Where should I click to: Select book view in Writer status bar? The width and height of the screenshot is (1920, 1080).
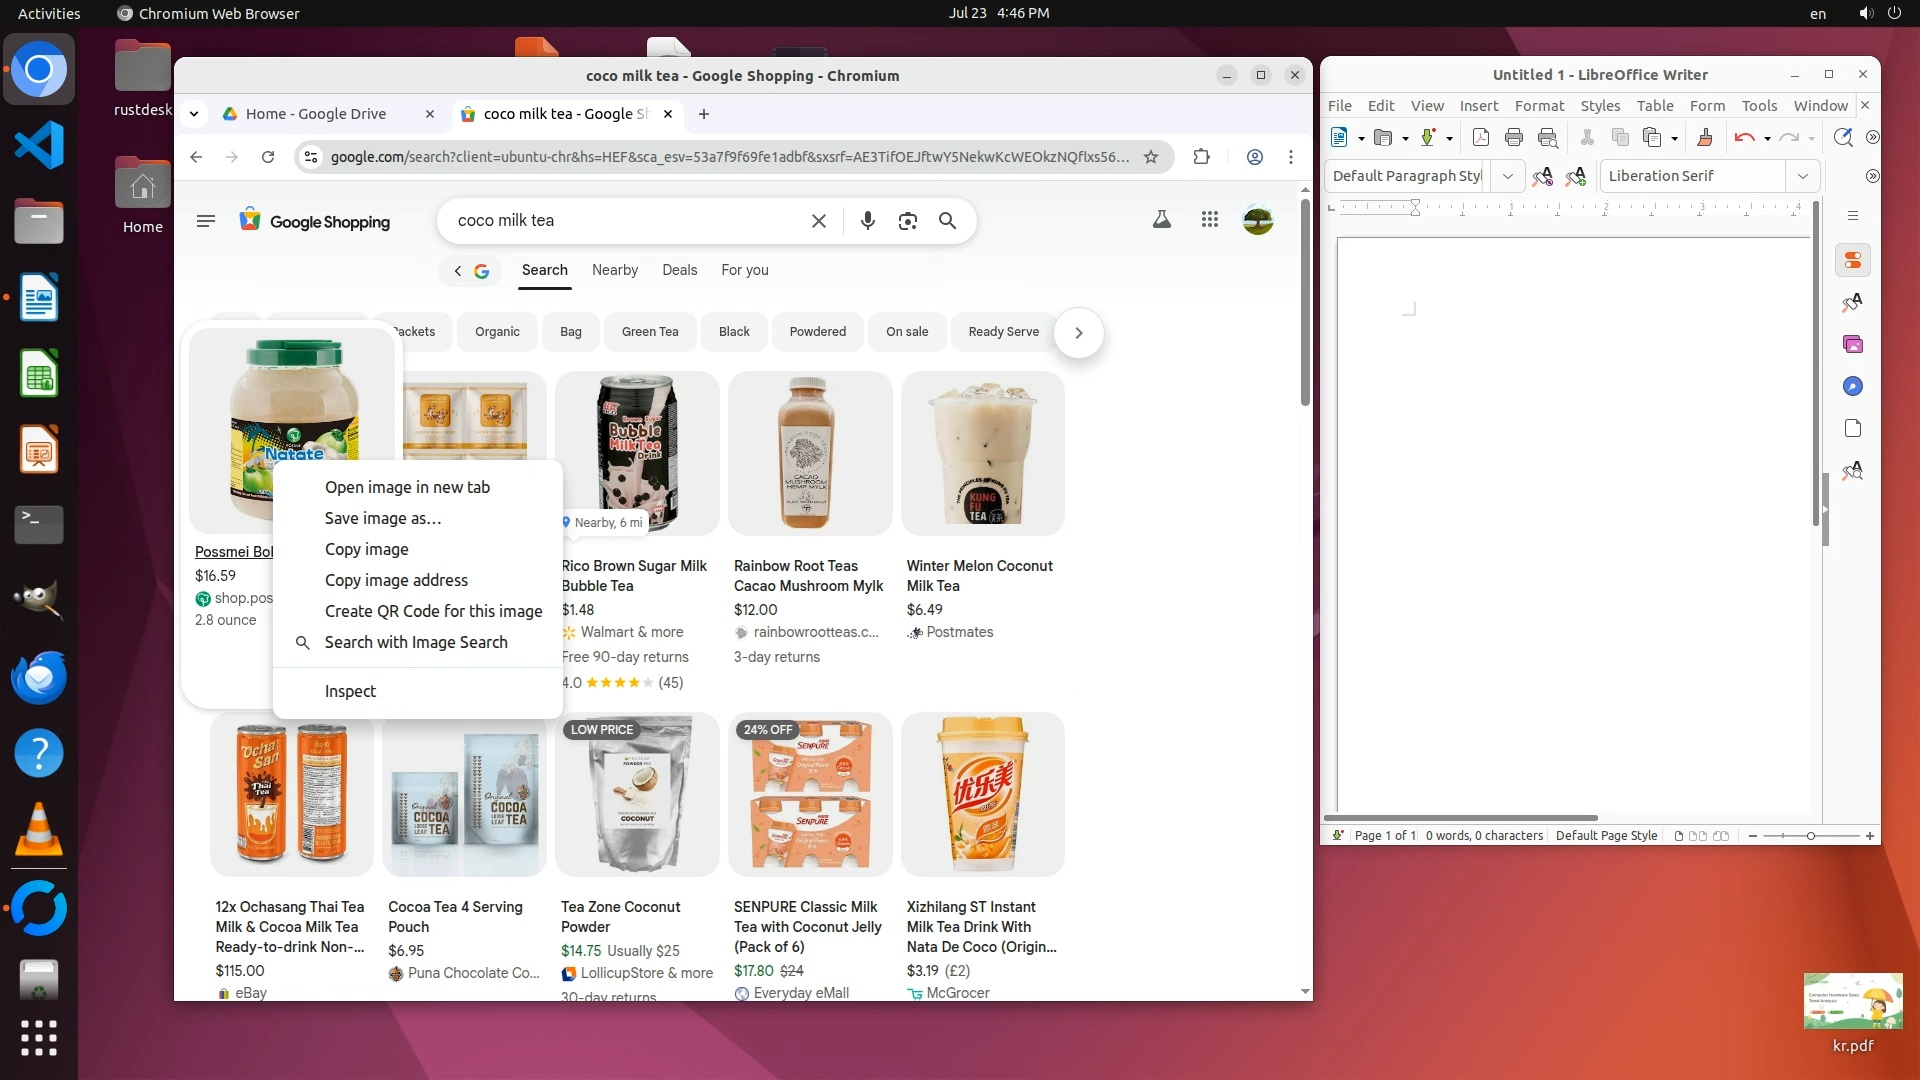tap(1721, 836)
